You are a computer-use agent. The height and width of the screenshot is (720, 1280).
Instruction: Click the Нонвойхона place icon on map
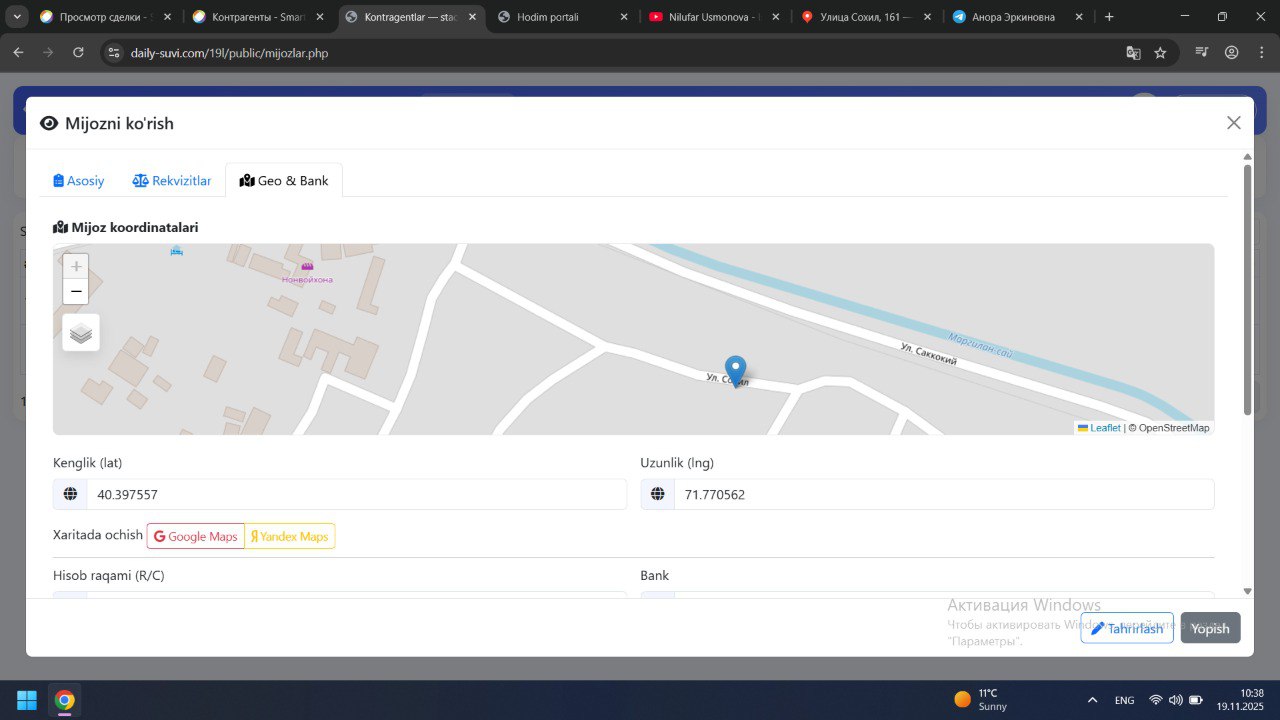coord(307,266)
